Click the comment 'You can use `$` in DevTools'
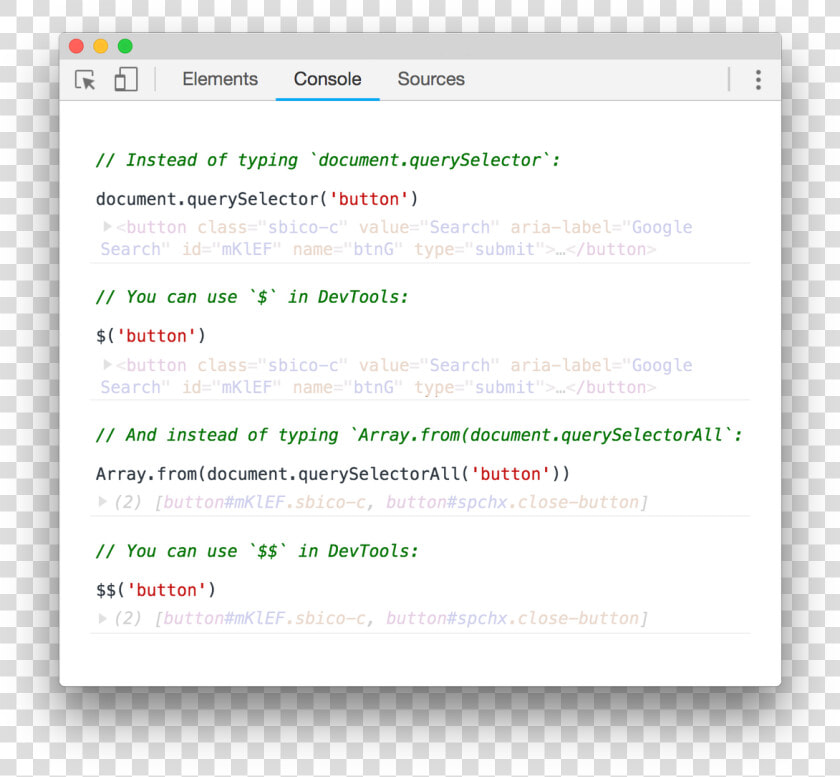 click(252, 297)
